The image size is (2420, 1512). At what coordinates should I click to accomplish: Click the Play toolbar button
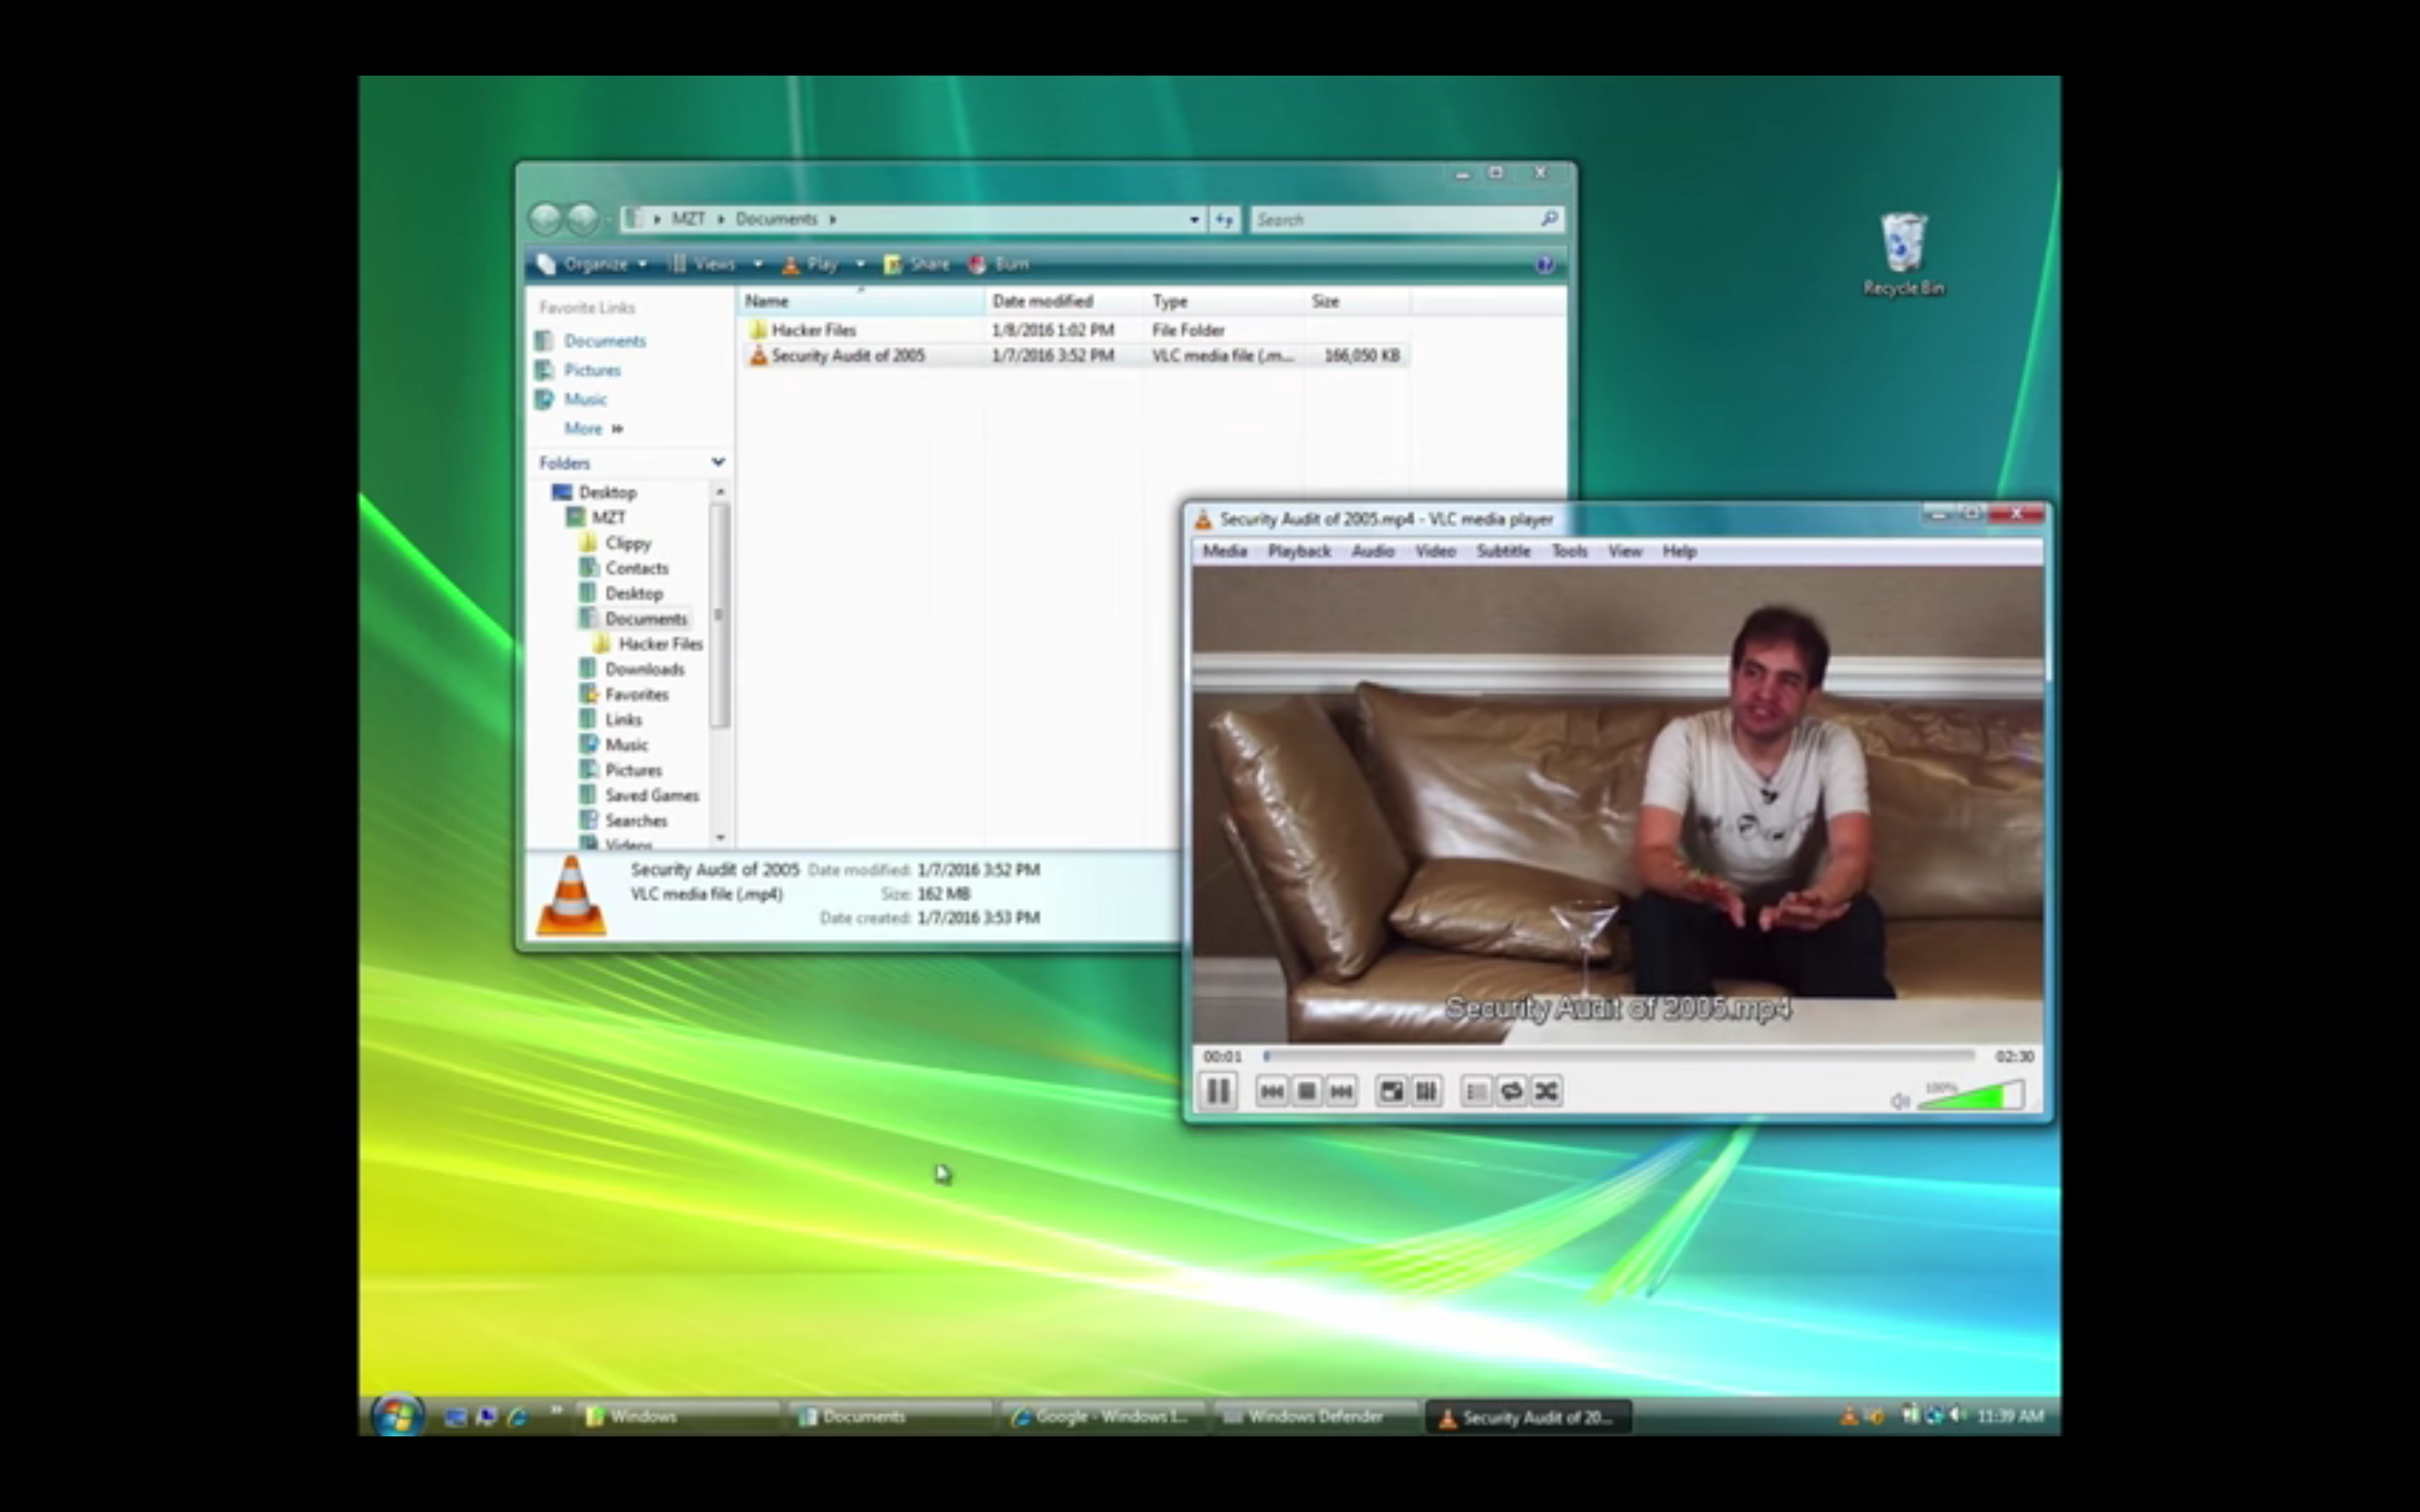click(810, 264)
